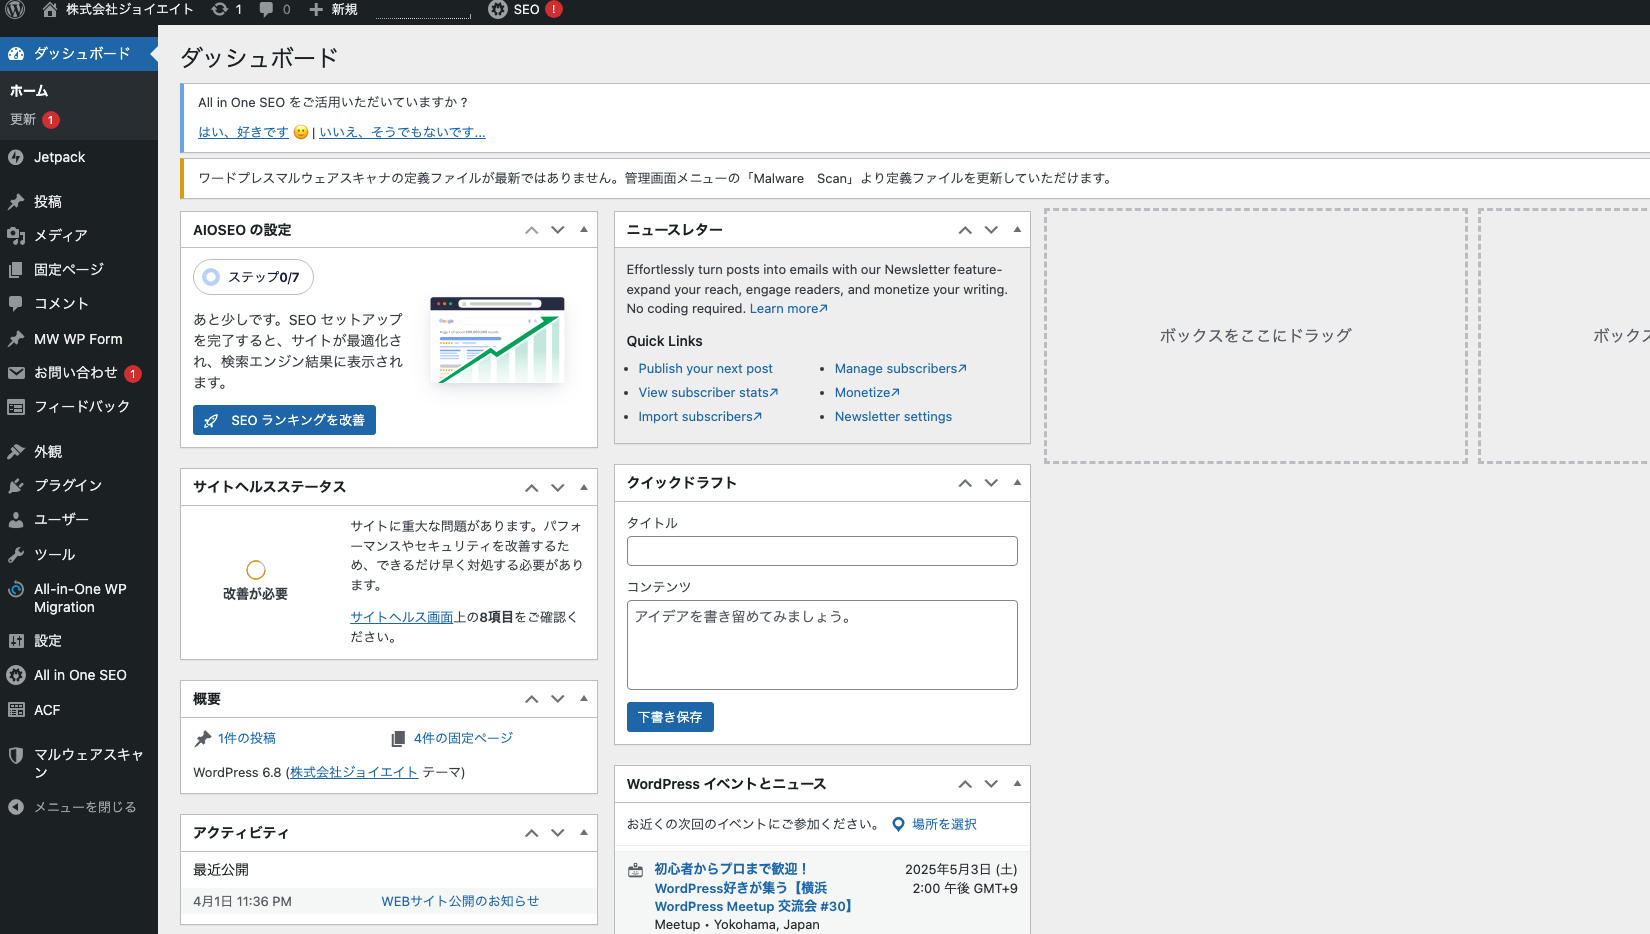Click Learn more newsletter link

point(789,309)
